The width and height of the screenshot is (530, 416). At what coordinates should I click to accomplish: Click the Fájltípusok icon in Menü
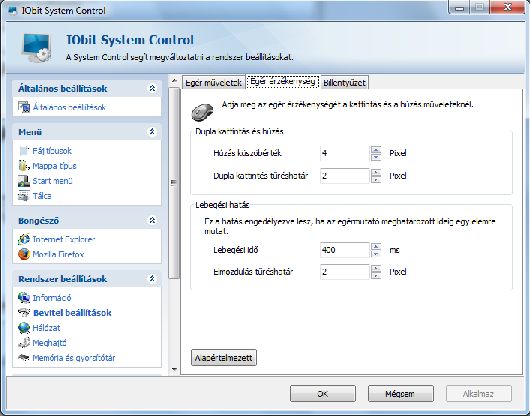point(24,151)
